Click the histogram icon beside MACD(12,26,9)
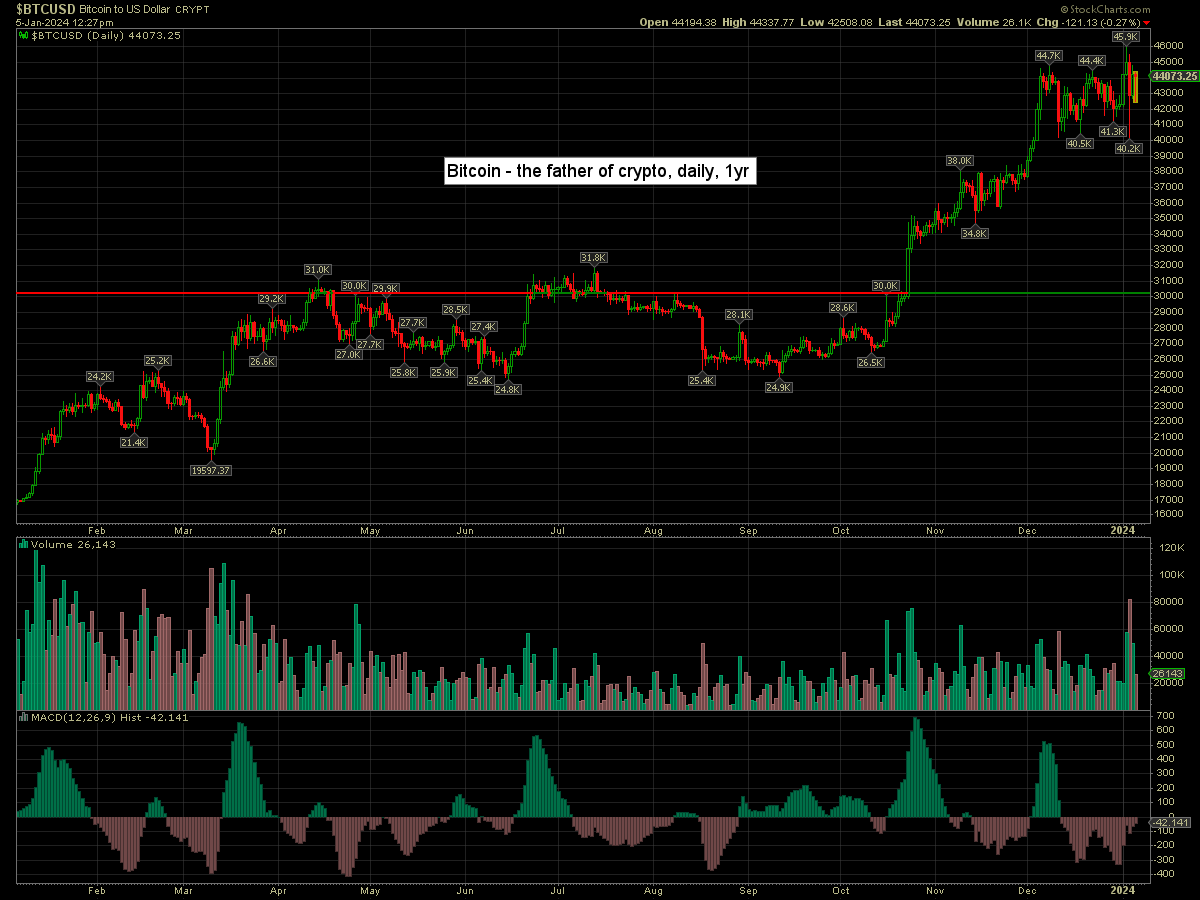The image size is (1200, 900). click(24, 717)
